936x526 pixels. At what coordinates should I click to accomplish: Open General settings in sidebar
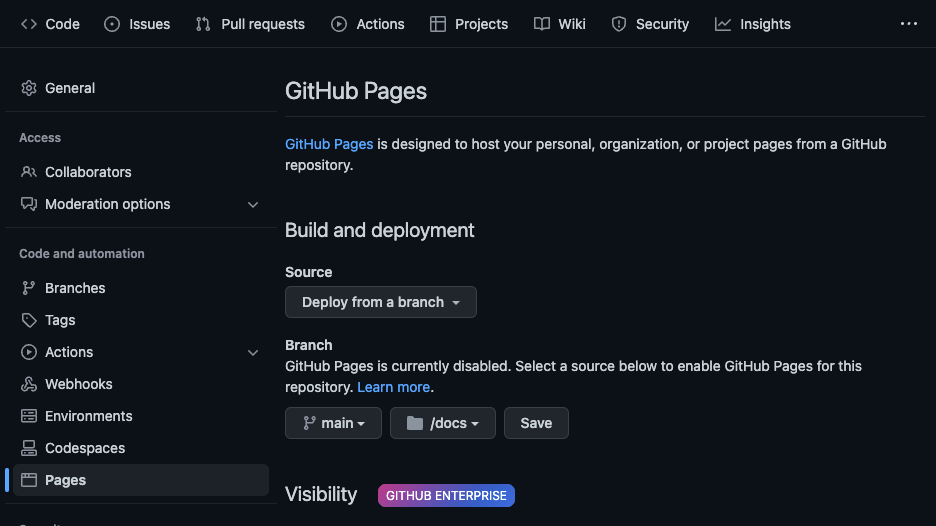click(x=141, y=88)
